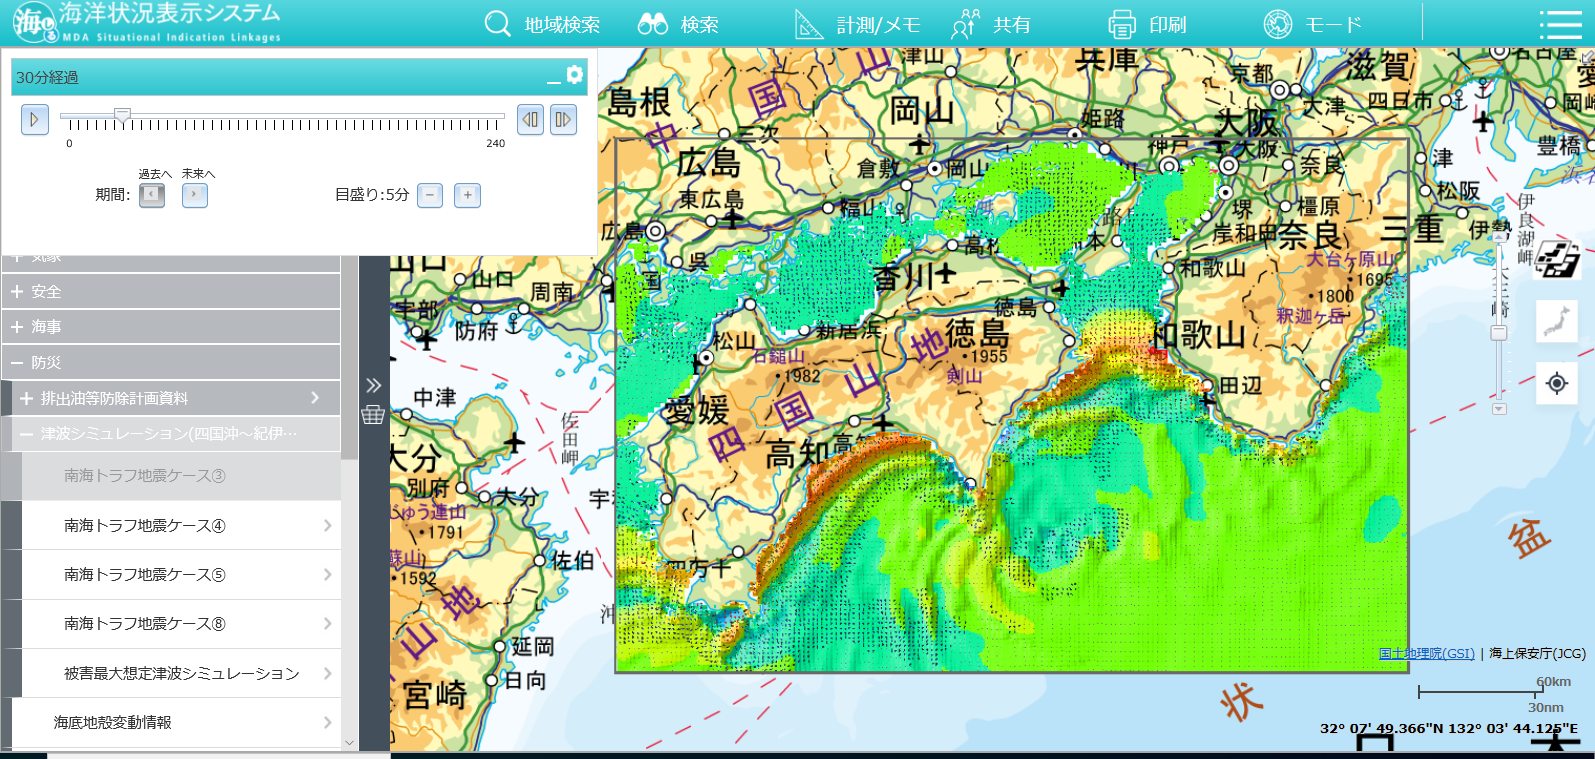Open the hamburger menu at top right

[x=1560, y=24]
